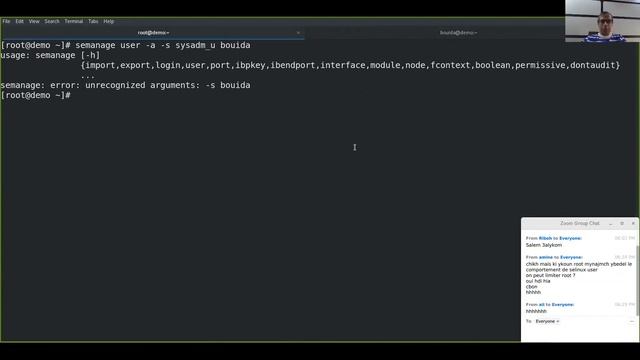Click sender name amine in chat
The width and height of the screenshot is (640, 360).
click(546, 257)
